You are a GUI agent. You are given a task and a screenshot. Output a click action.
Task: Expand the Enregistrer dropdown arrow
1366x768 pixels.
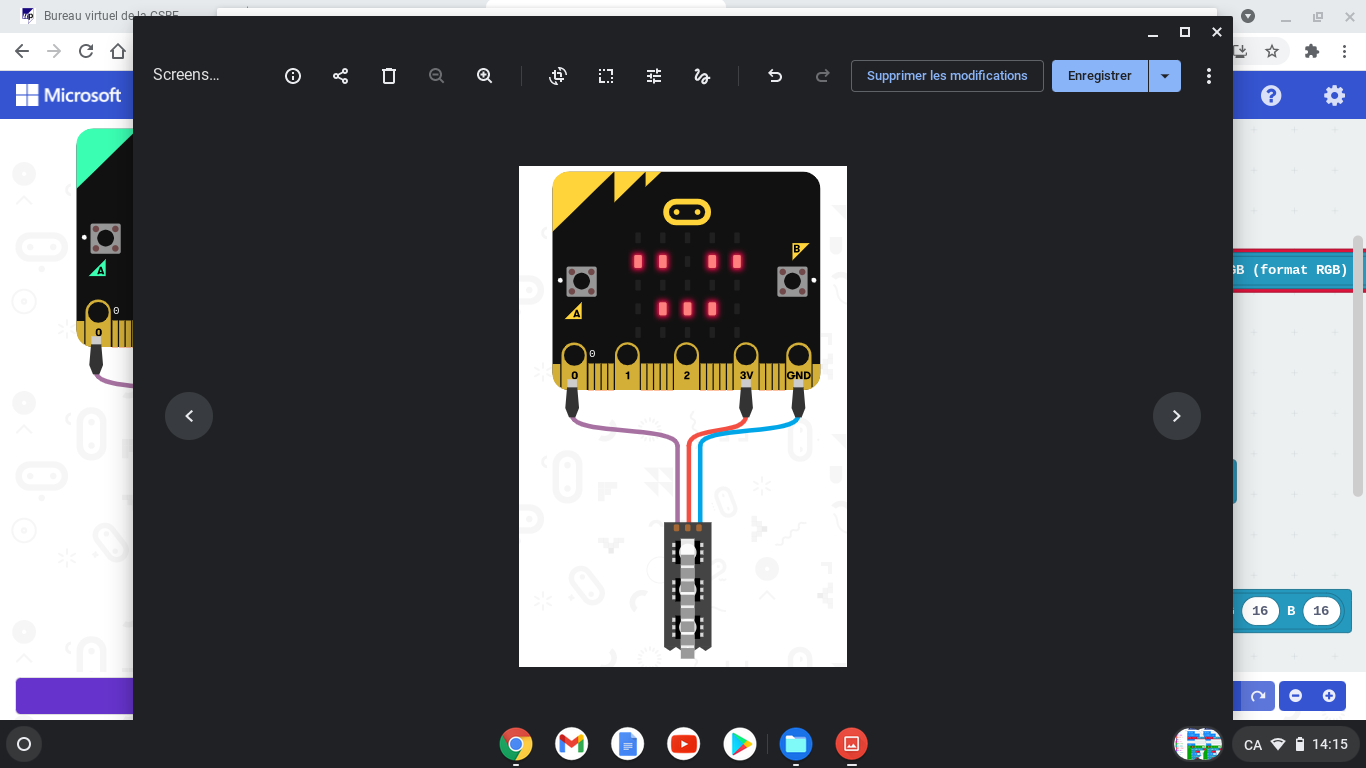click(1165, 76)
